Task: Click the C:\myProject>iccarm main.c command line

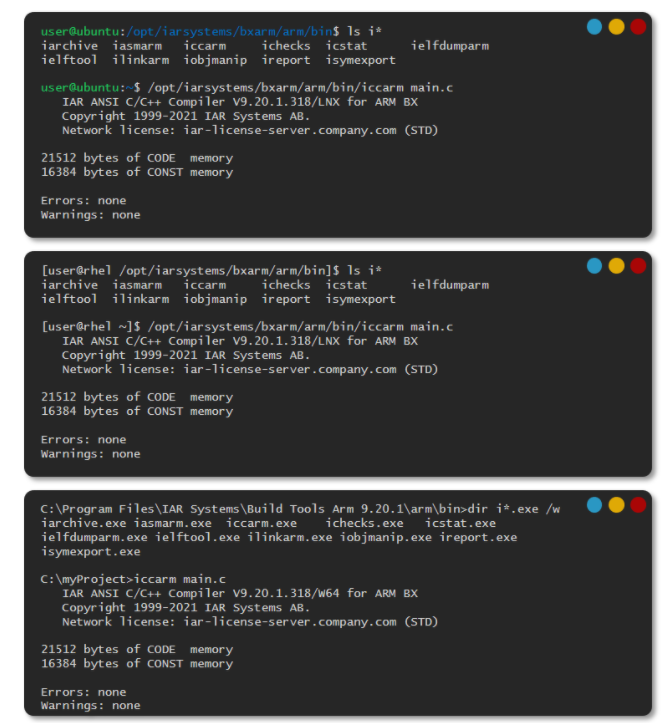Action: [133, 579]
